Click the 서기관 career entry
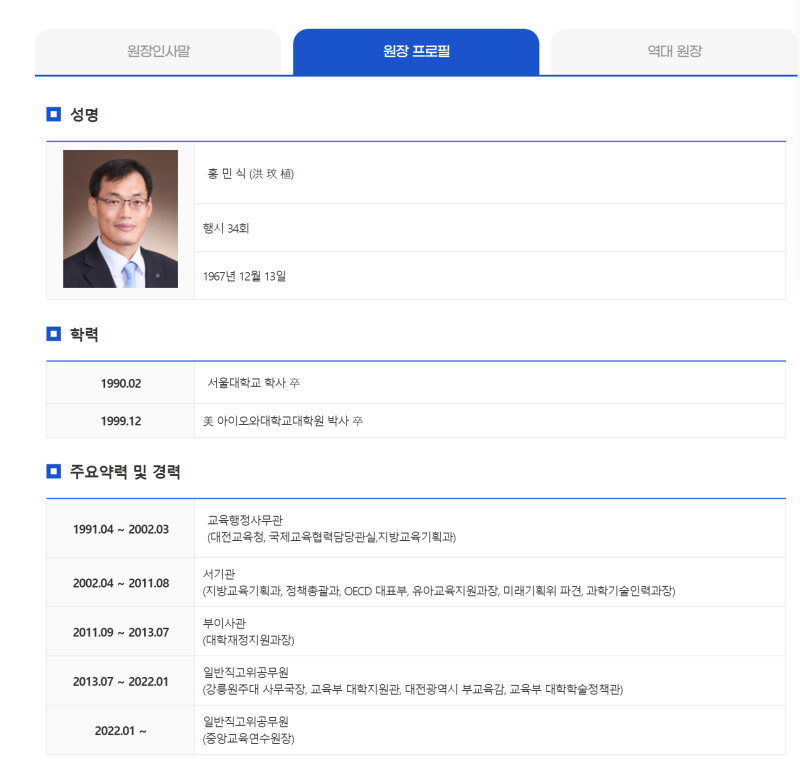The width and height of the screenshot is (800, 775). point(217,574)
